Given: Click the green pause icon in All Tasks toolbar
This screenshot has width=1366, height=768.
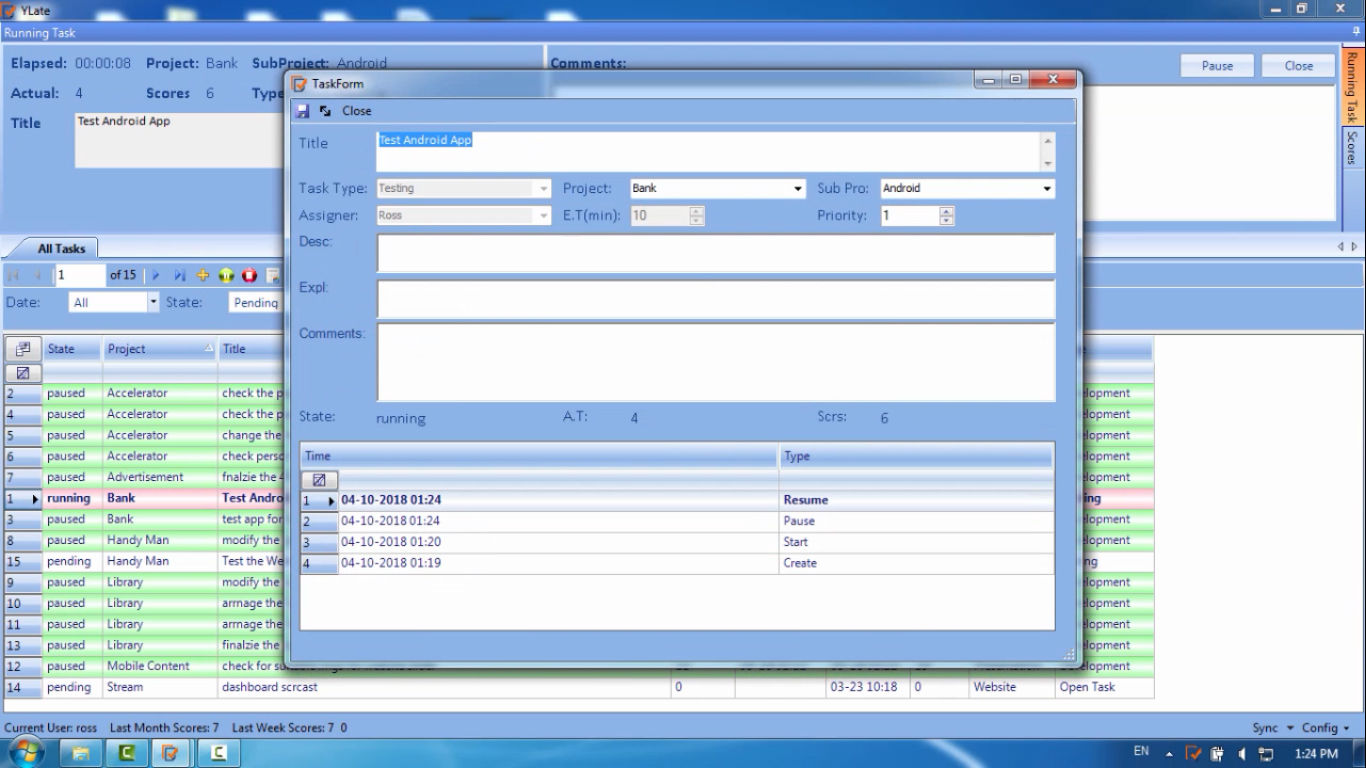Looking at the screenshot, I should click(x=226, y=275).
